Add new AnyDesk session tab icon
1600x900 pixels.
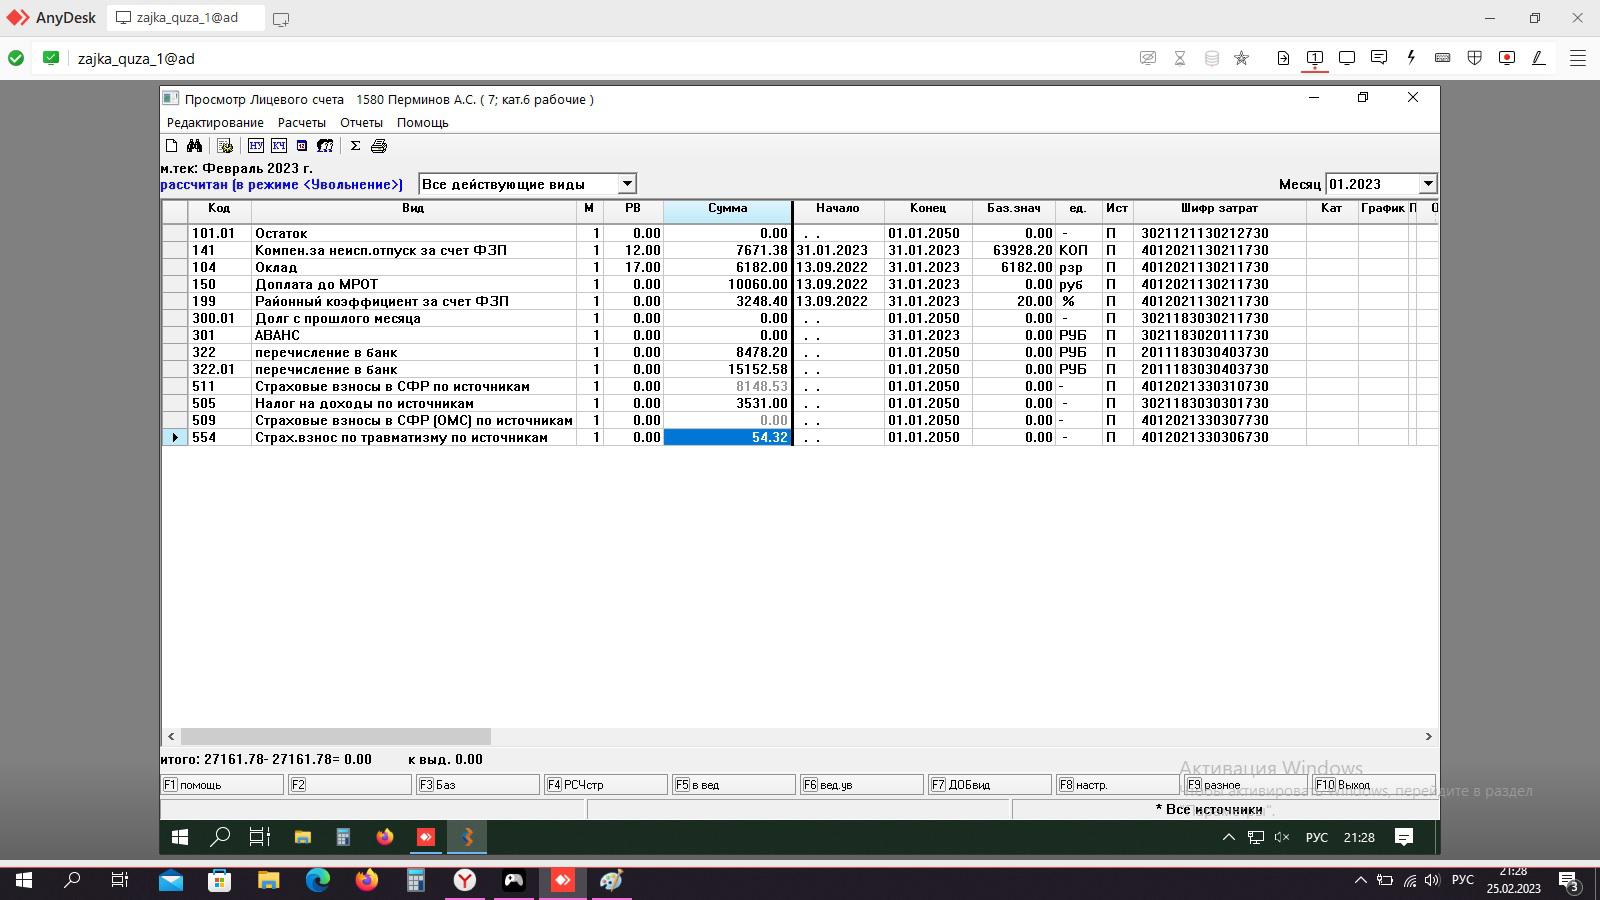pos(281,18)
